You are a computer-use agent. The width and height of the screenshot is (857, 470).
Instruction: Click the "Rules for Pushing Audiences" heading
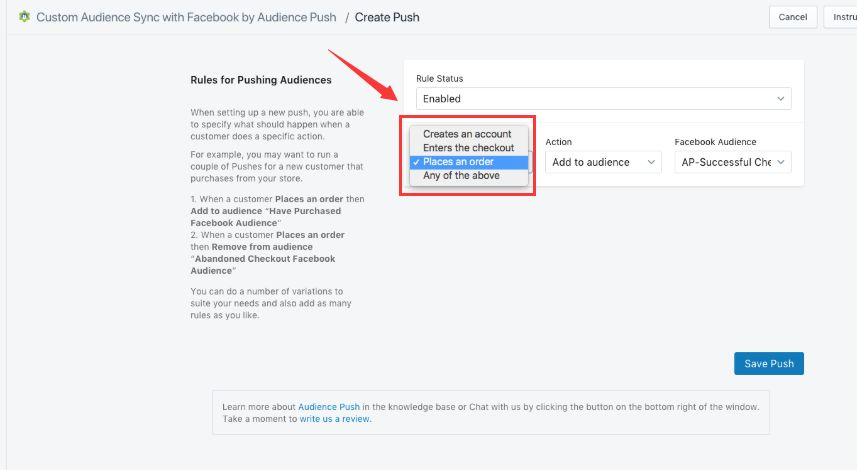point(261,80)
